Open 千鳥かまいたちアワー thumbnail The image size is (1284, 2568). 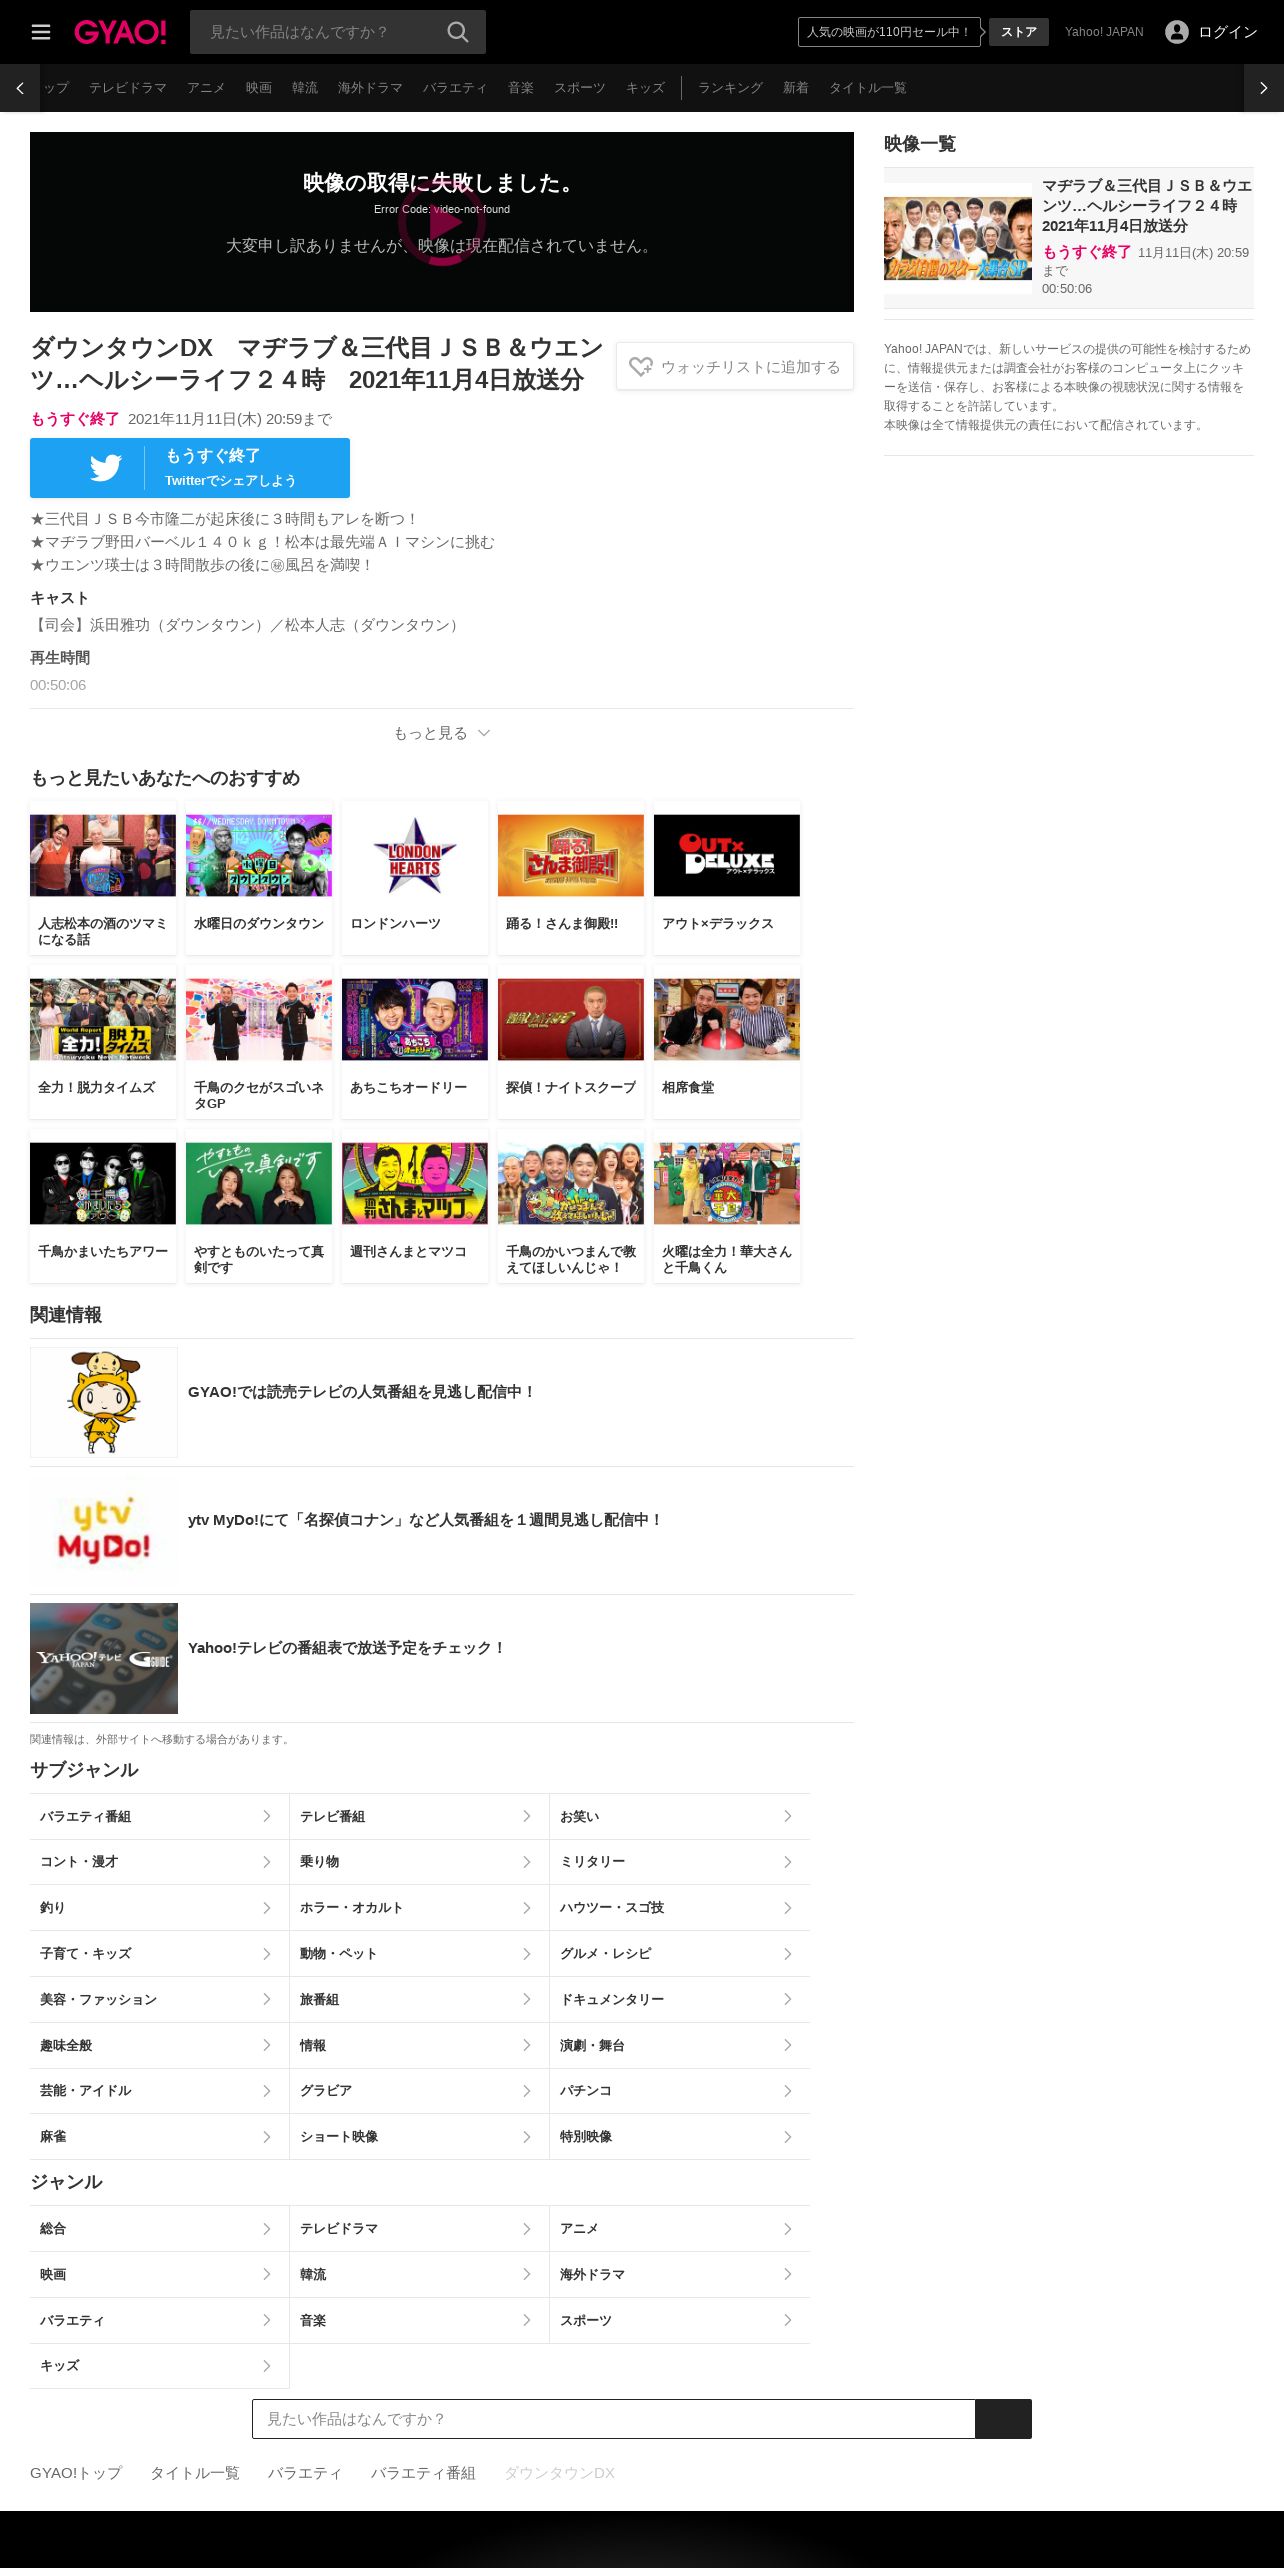pos(103,1183)
